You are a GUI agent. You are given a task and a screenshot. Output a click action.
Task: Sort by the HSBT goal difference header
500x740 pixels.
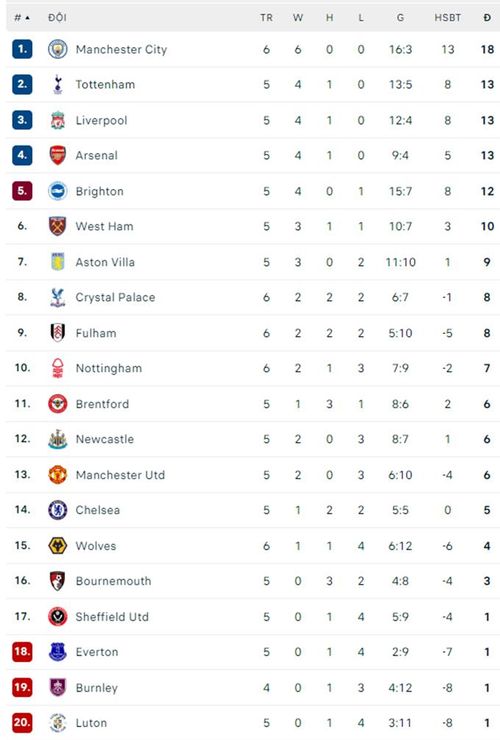pos(448,18)
